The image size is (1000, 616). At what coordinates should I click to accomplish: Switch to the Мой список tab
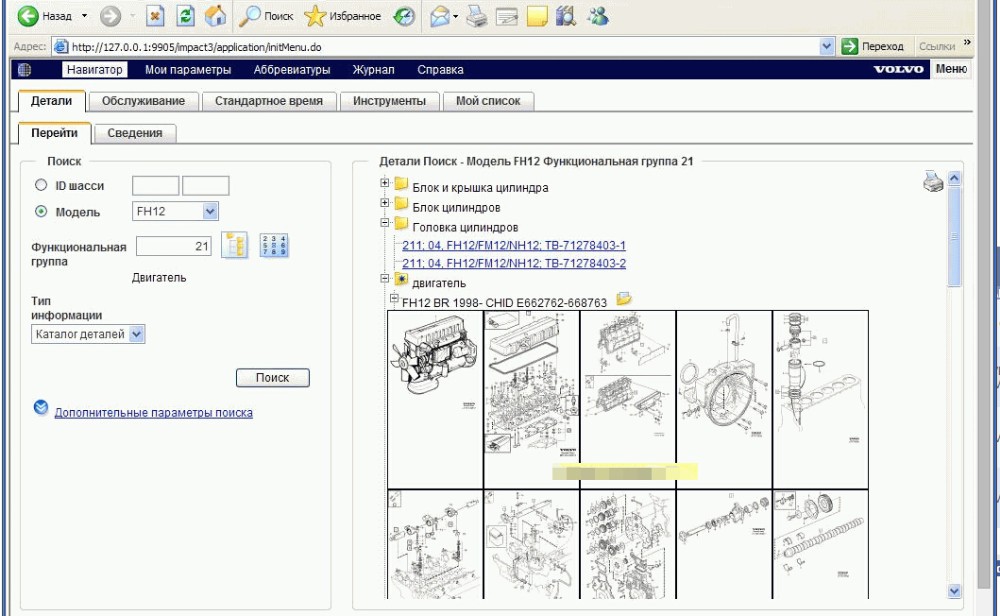pos(489,101)
